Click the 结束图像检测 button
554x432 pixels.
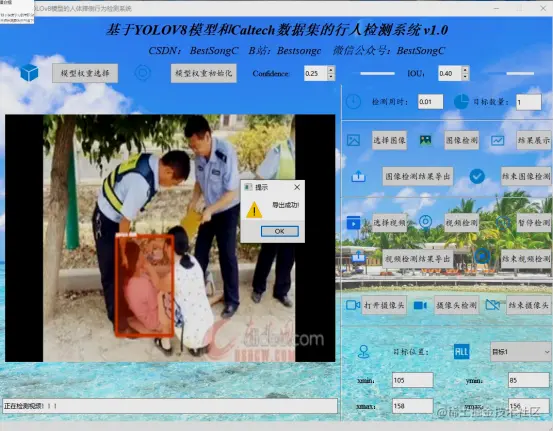[x=526, y=176]
